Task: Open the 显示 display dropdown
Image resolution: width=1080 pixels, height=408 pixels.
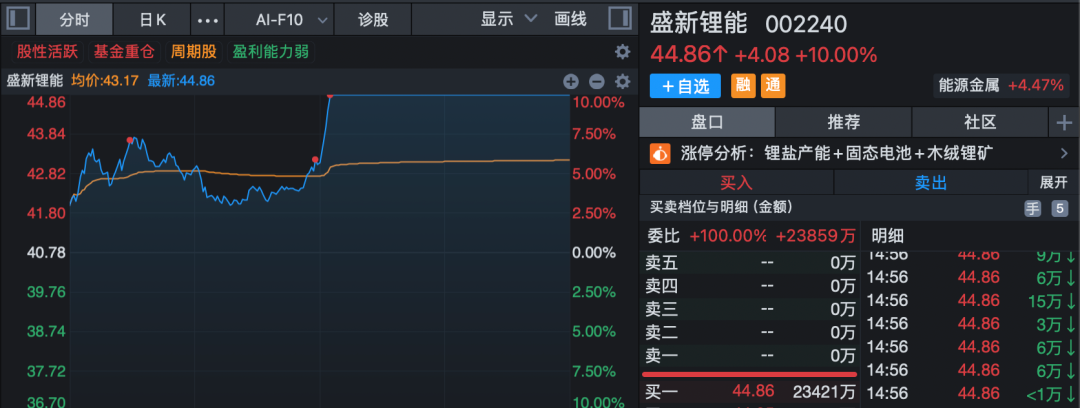Action: point(508,19)
